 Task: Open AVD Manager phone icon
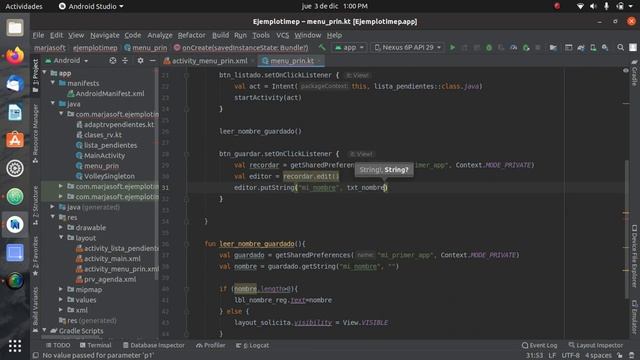click(x=593, y=47)
